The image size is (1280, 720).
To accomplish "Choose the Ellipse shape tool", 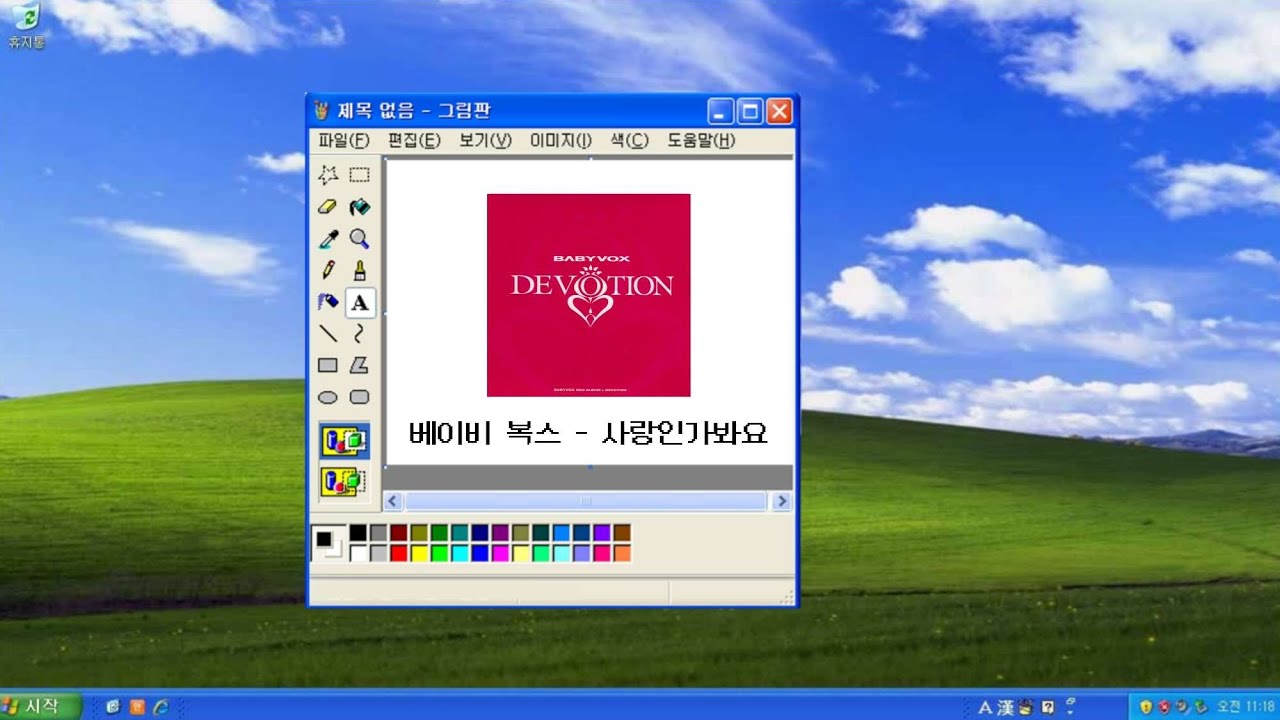I will [328, 397].
